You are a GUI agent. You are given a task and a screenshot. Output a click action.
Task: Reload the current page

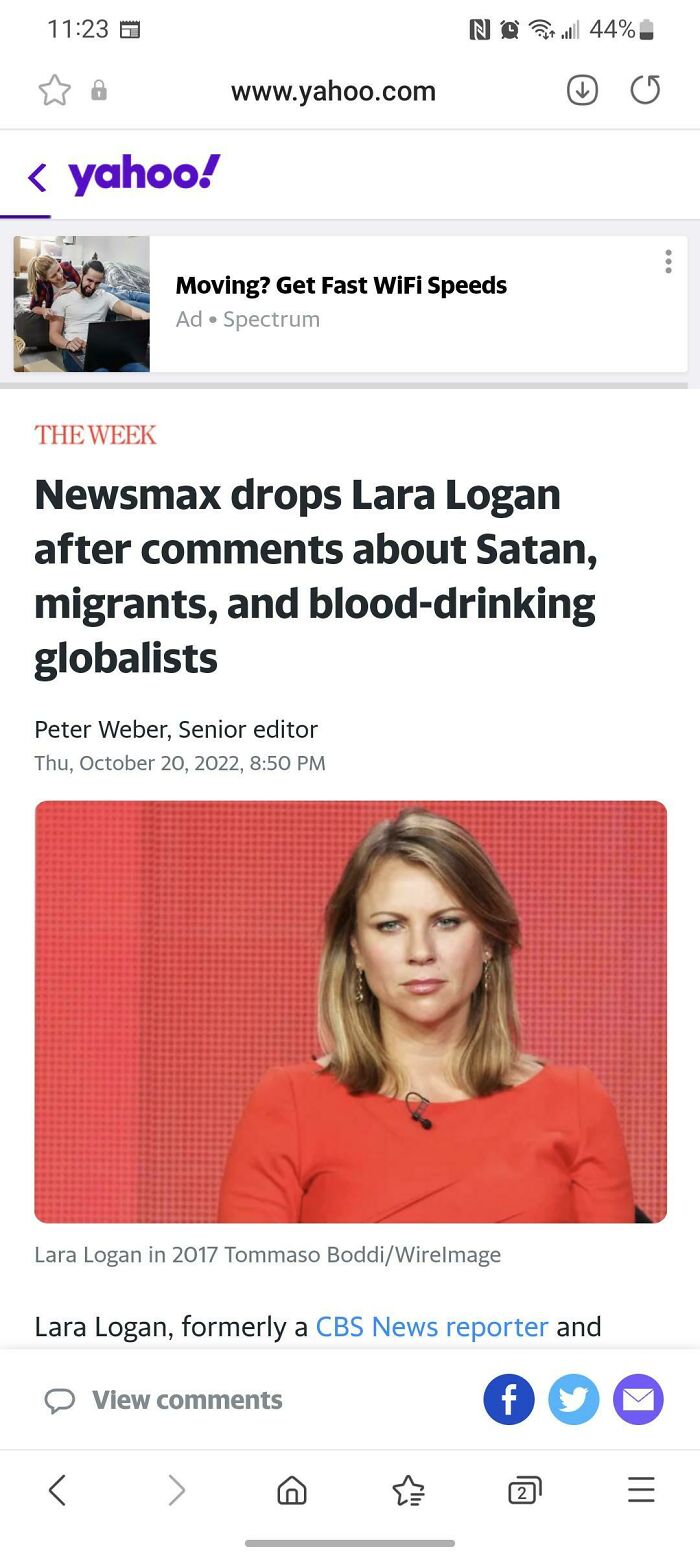pyautogui.click(x=645, y=90)
